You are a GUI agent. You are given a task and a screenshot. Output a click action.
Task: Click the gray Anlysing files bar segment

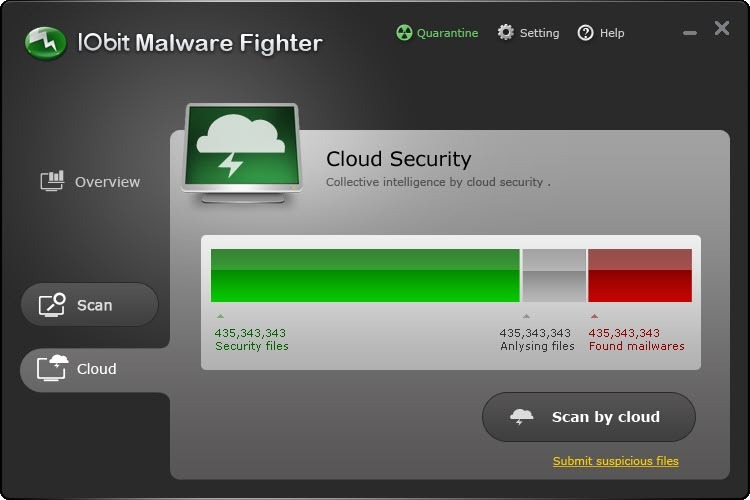pos(554,275)
